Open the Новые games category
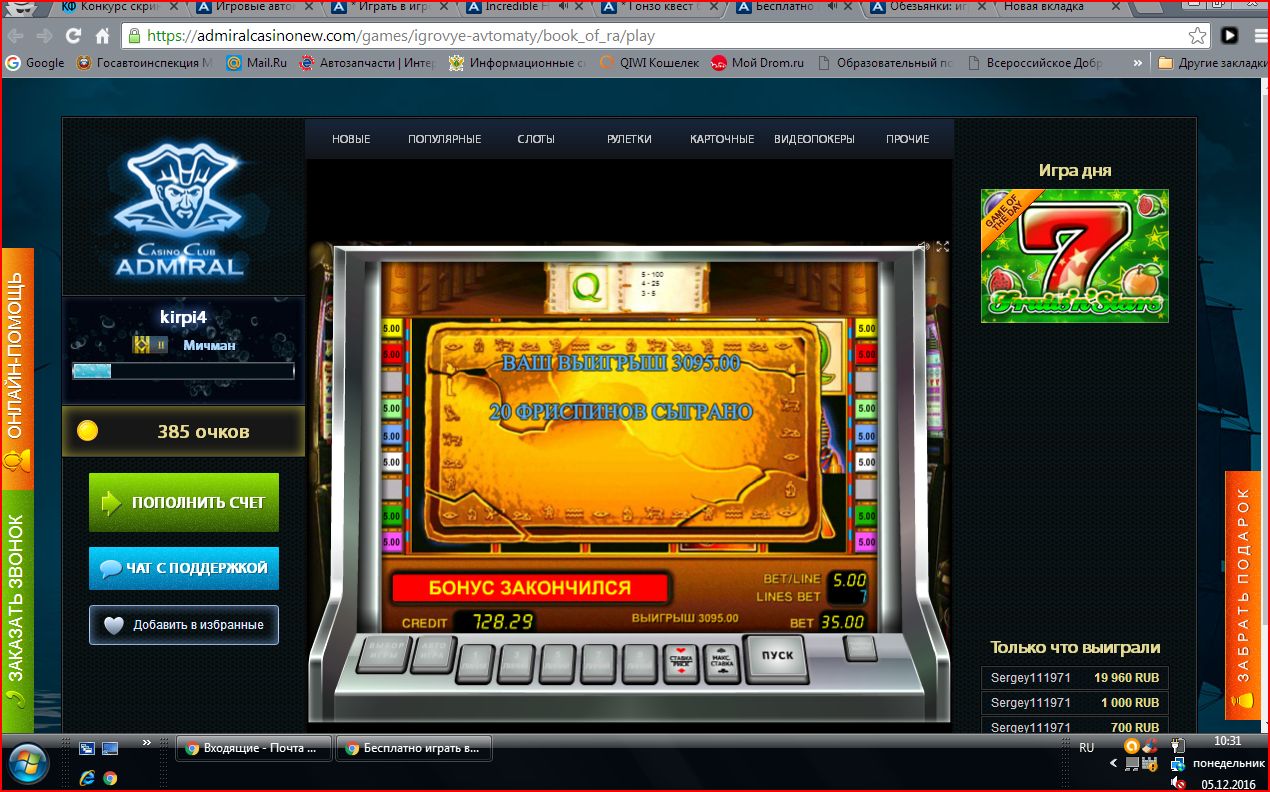The image size is (1270, 792). pyautogui.click(x=351, y=139)
